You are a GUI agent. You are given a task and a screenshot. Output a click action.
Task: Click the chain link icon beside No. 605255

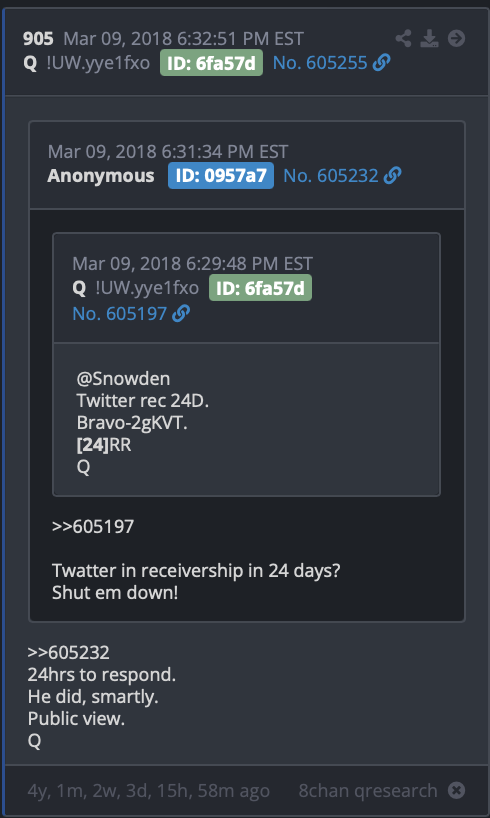[x=381, y=63]
